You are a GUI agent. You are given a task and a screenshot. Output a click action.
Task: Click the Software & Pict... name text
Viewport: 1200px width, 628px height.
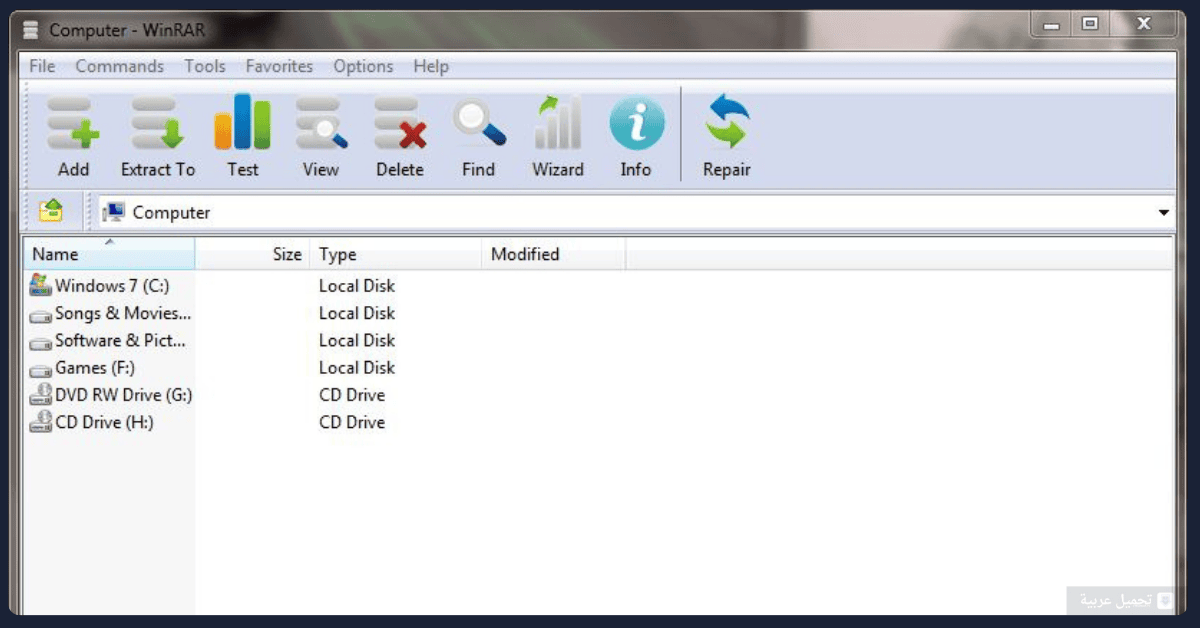(121, 340)
